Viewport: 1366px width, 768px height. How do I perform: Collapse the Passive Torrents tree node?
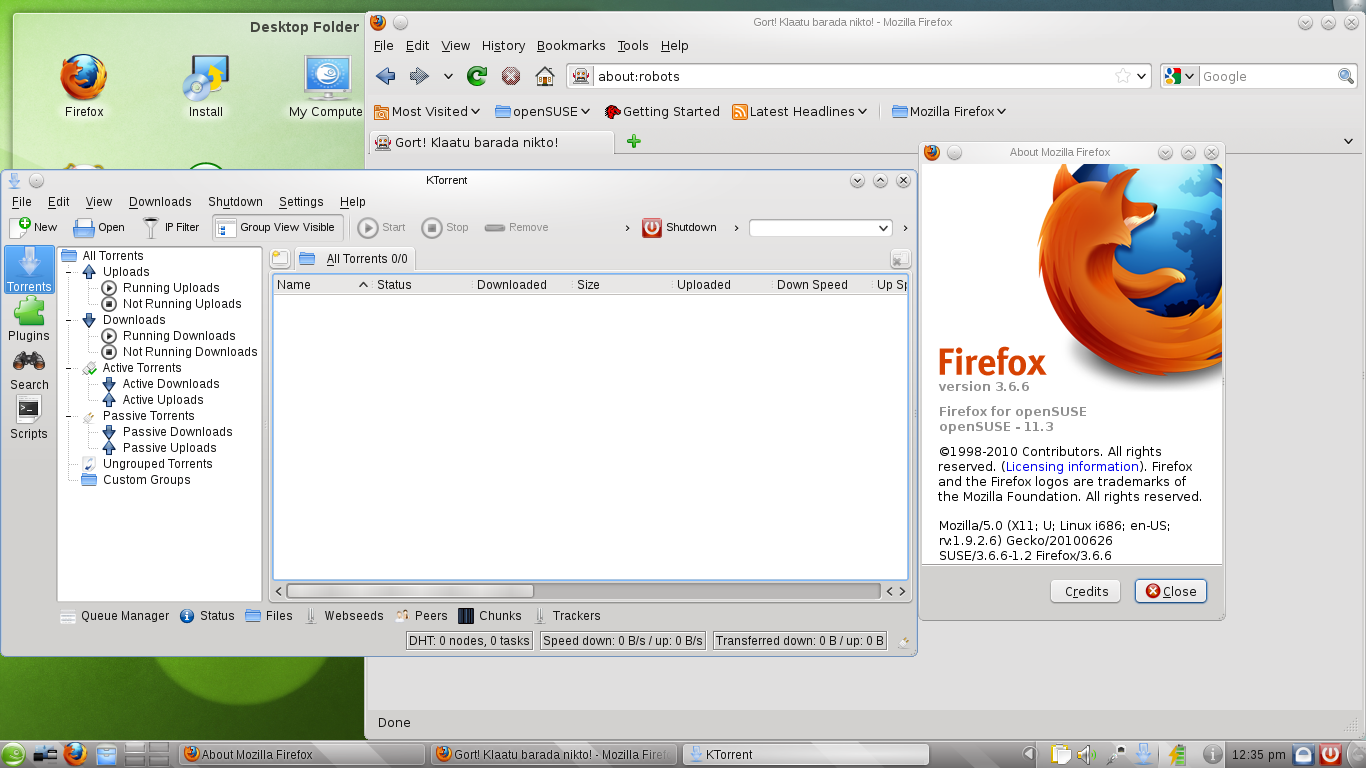coord(69,416)
